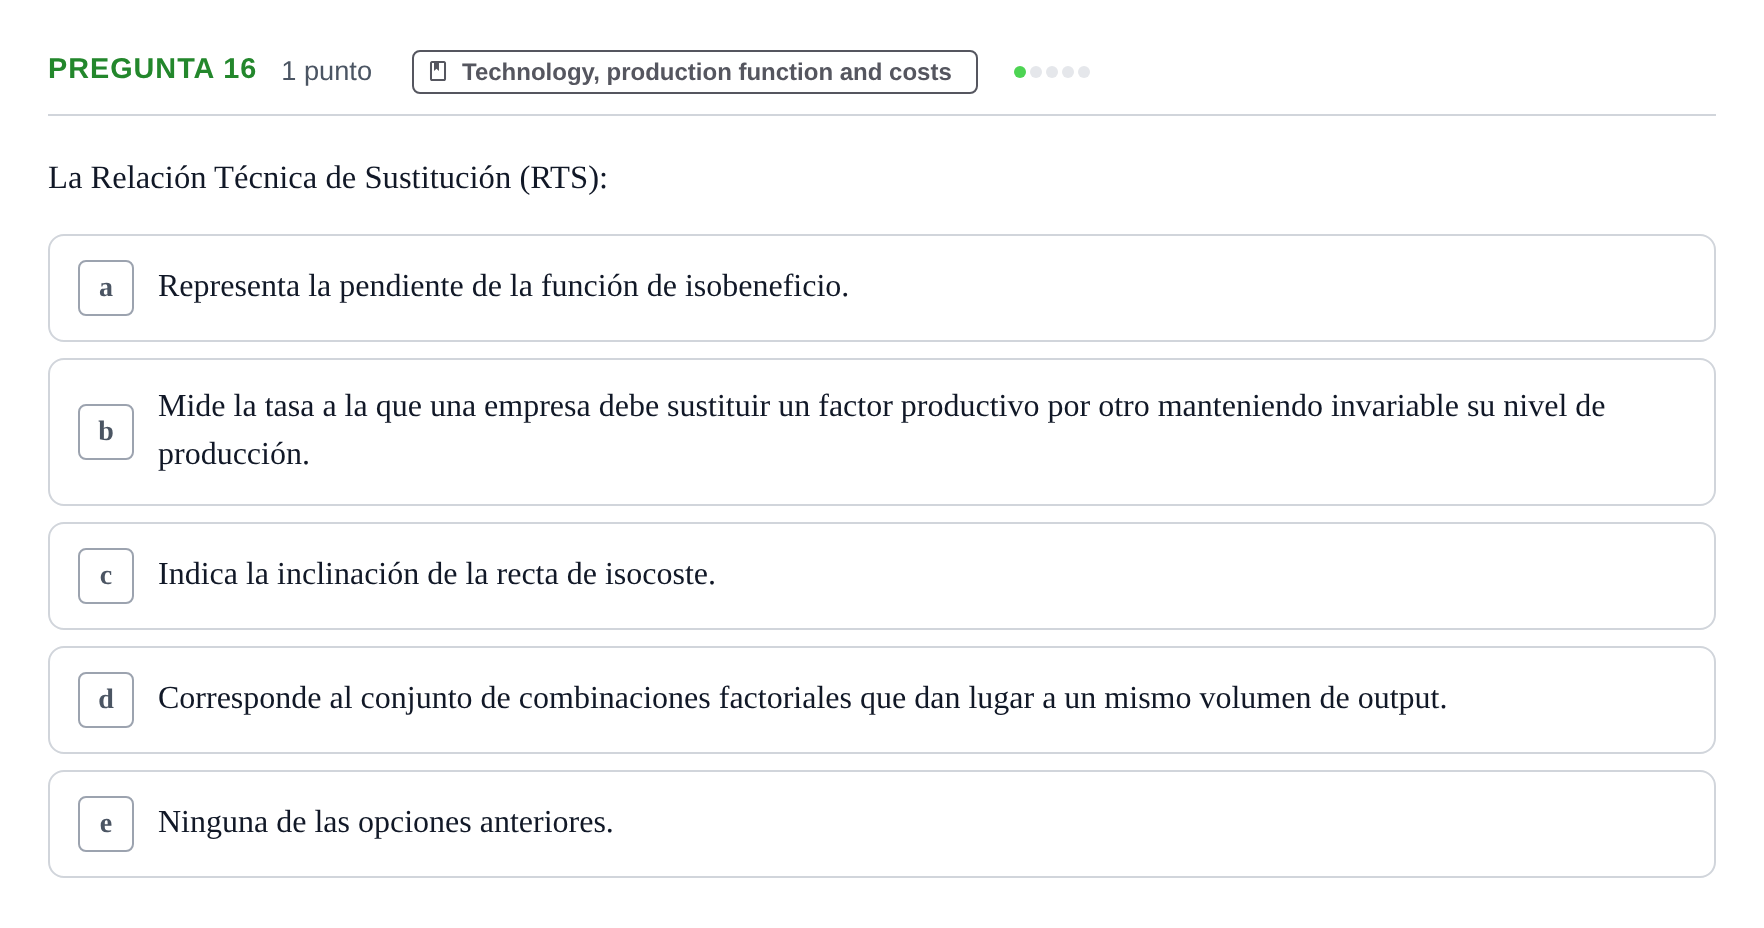The width and height of the screenshot is (1764, 928).
Task: Click the green difficulty dot indicator
Action: [1020, 72]
